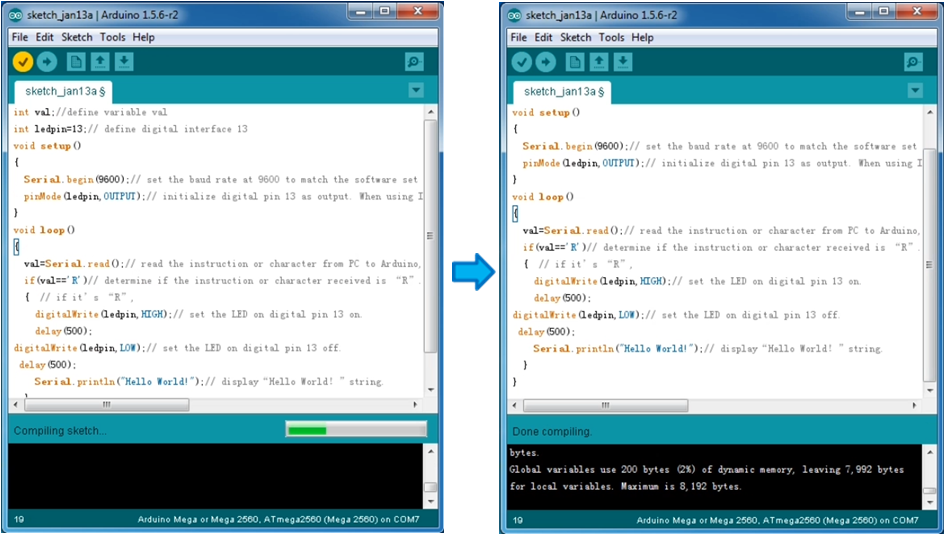Screen dimensions: 945x534
Task: Open tab dropdown menu in left window
Action: (416, 90)
